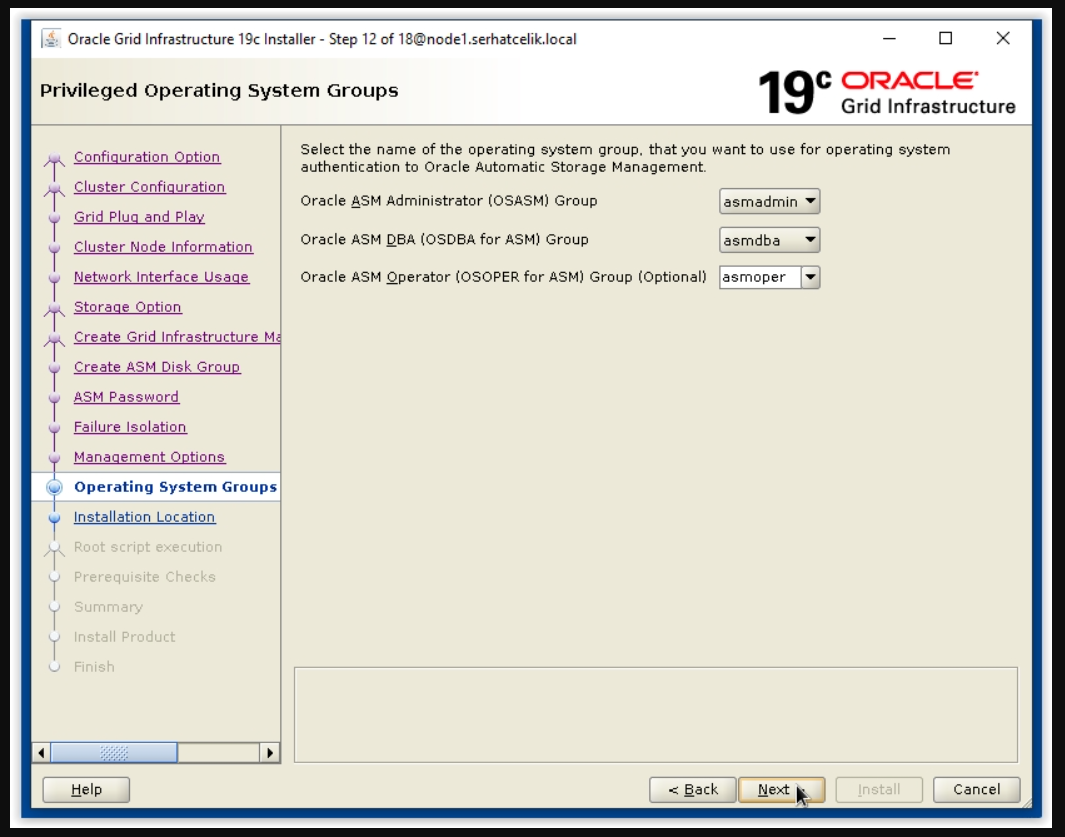Image resolution: width=1065 pixels, height=837 pixels.
Task: Open Cluster Node Information step
Action: click(163, 247)
